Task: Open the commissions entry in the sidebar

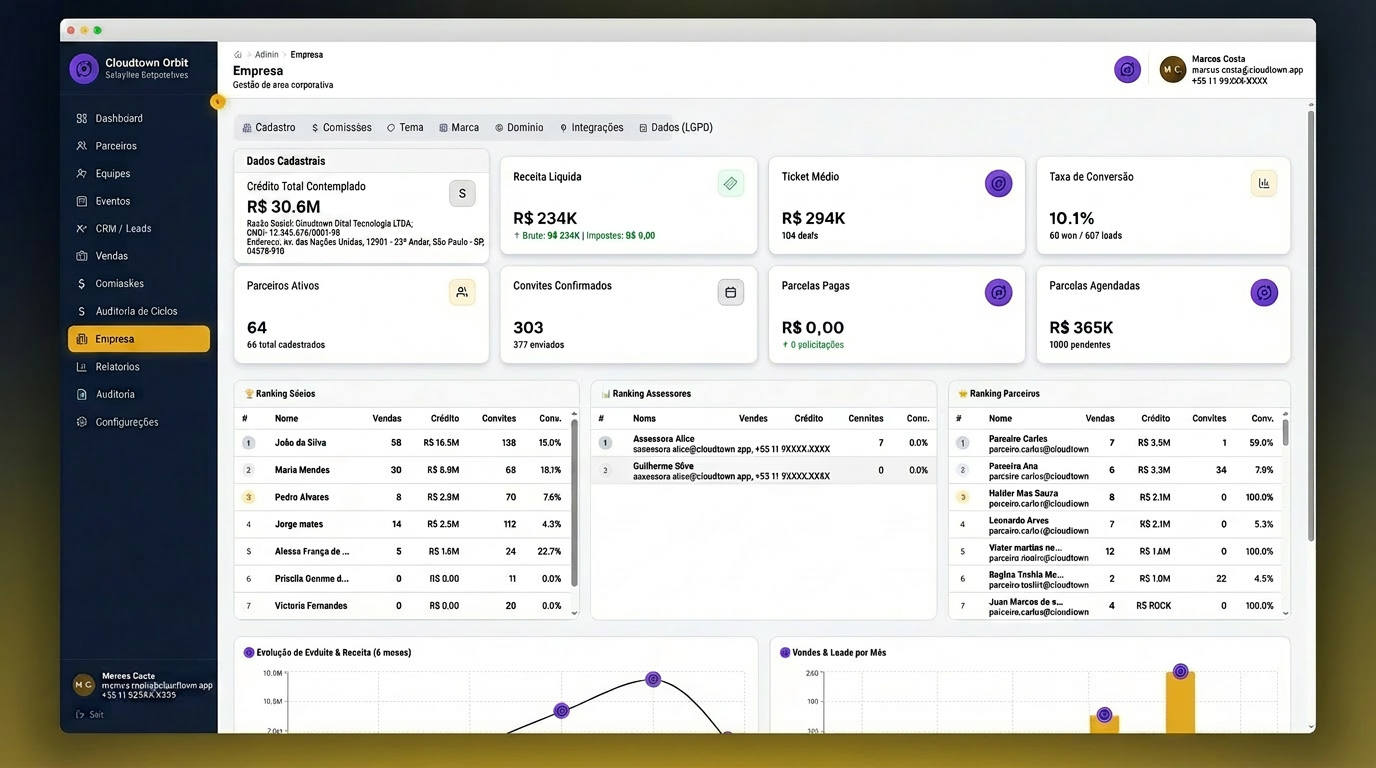Action: pos(139,284)
